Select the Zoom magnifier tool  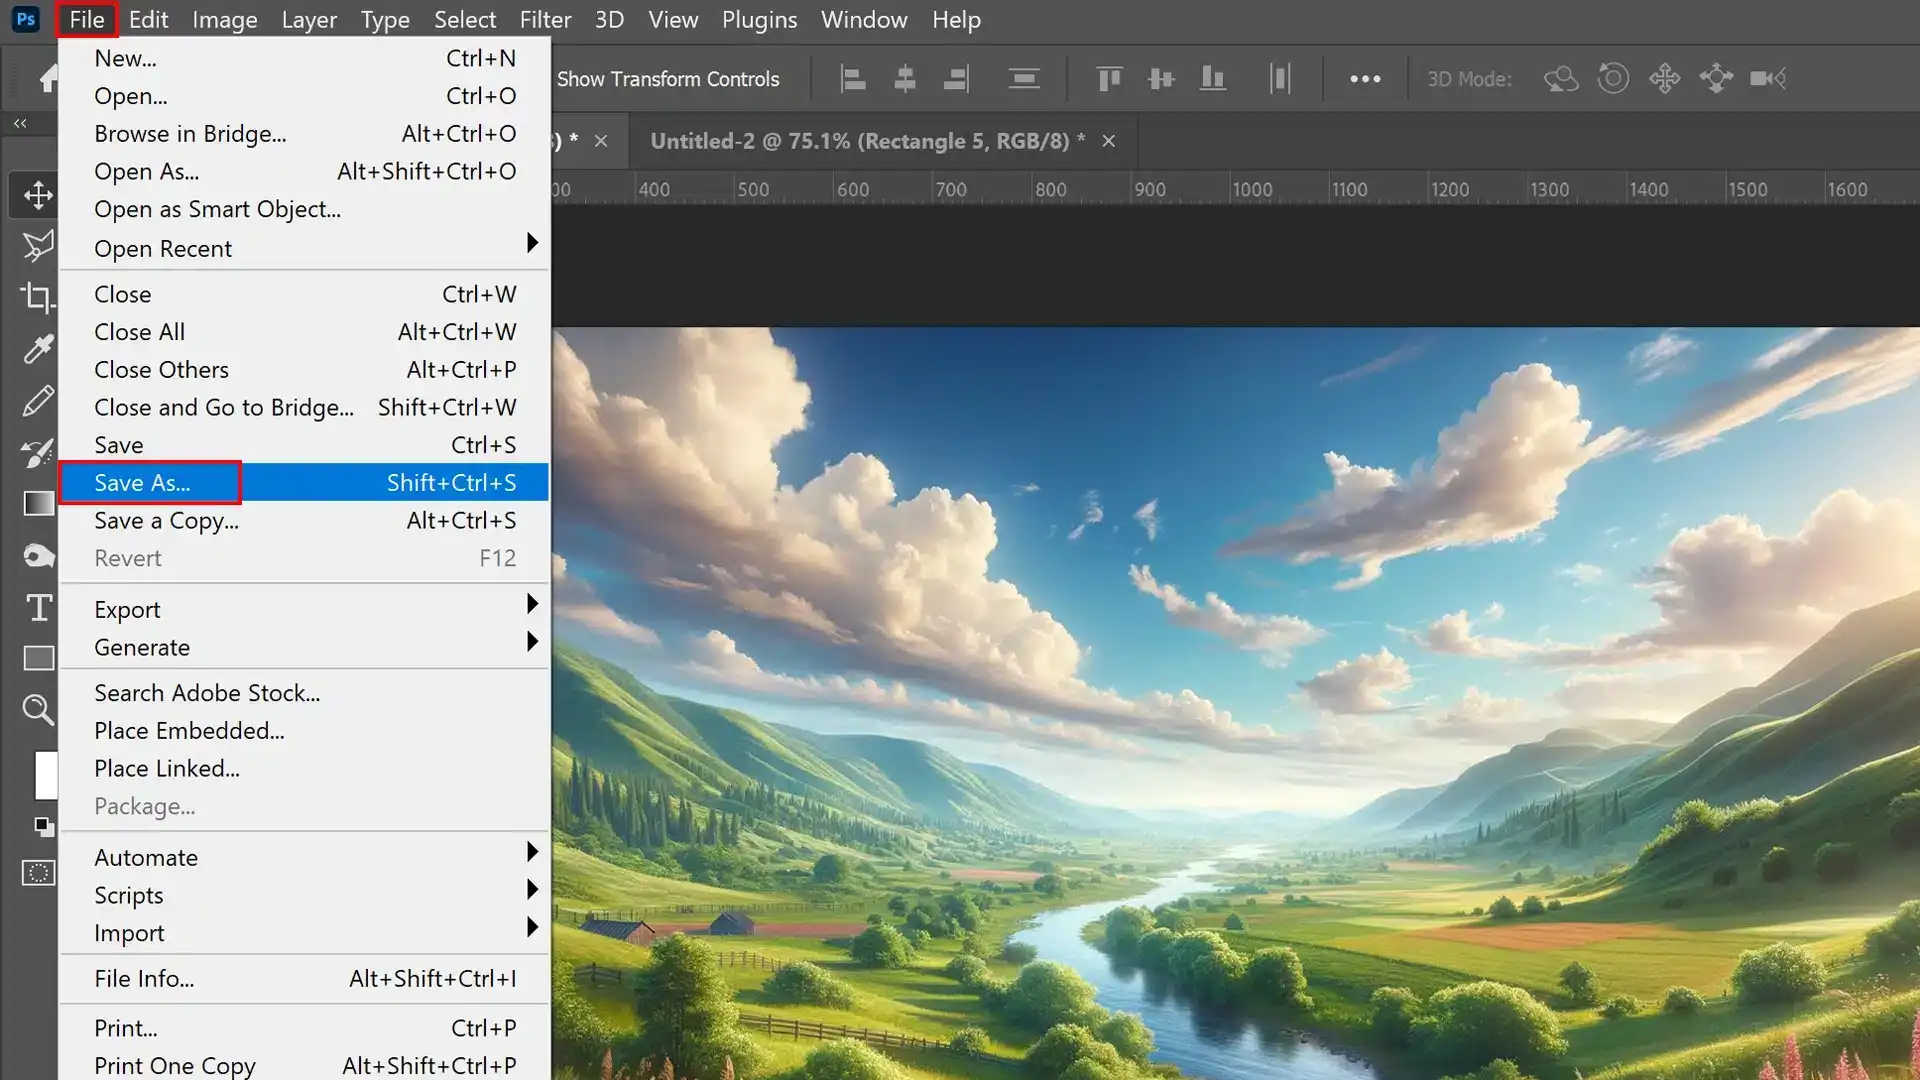point(38,710)
